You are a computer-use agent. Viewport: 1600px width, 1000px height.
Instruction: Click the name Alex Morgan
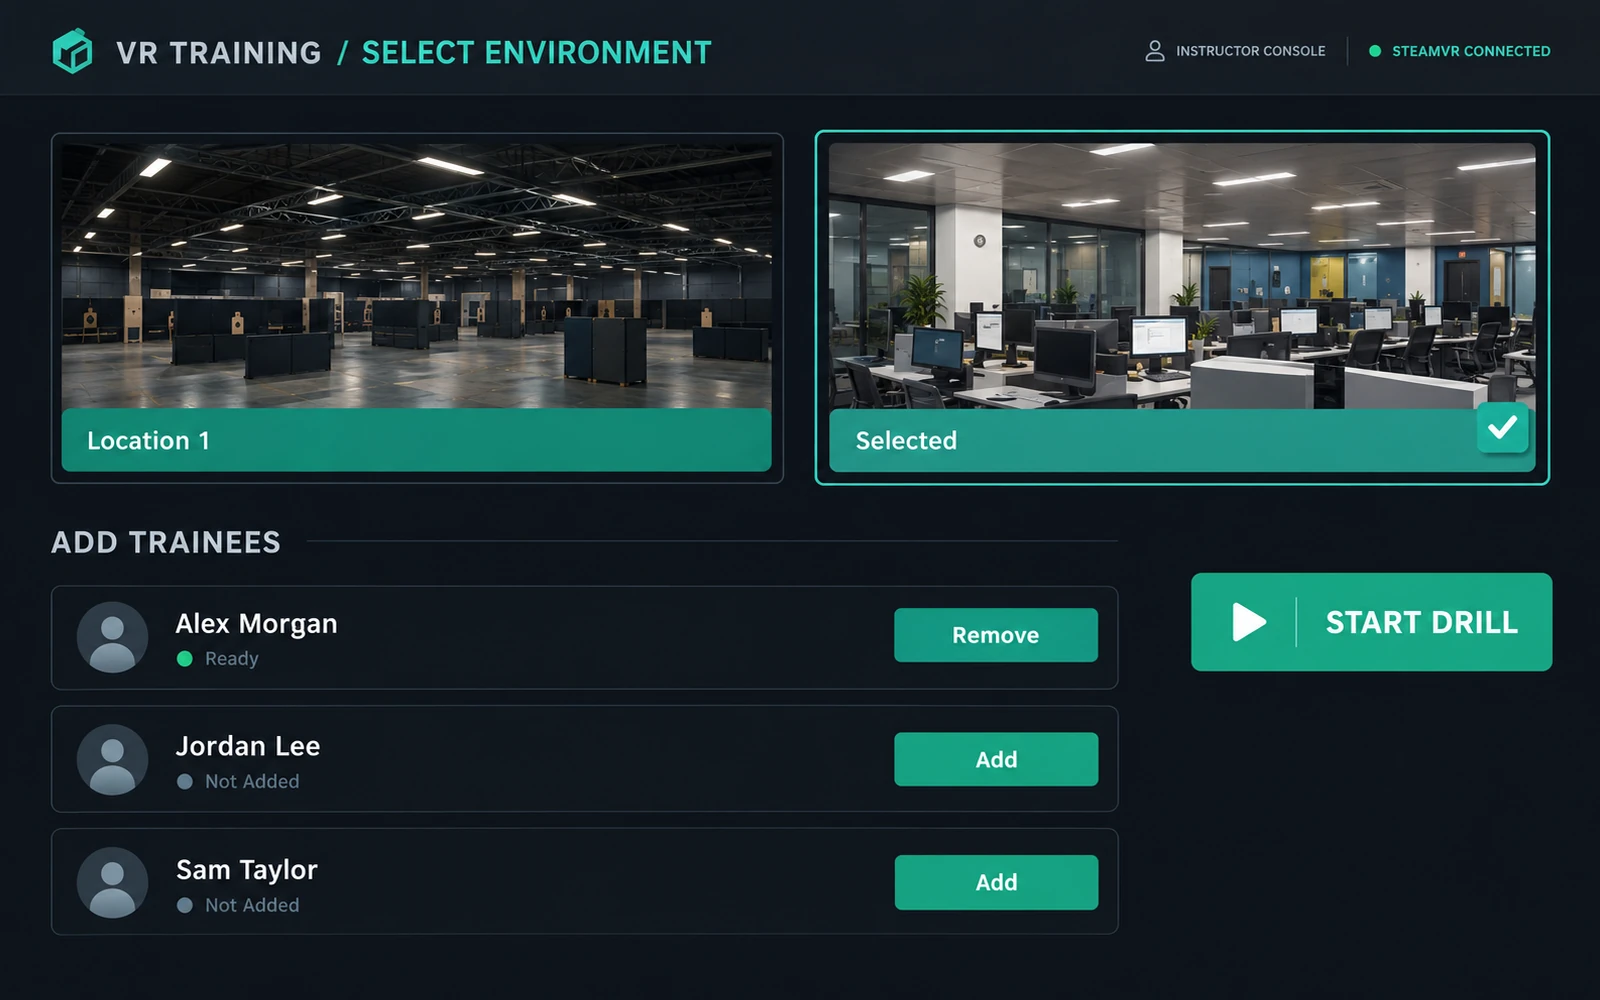point(256,624)
